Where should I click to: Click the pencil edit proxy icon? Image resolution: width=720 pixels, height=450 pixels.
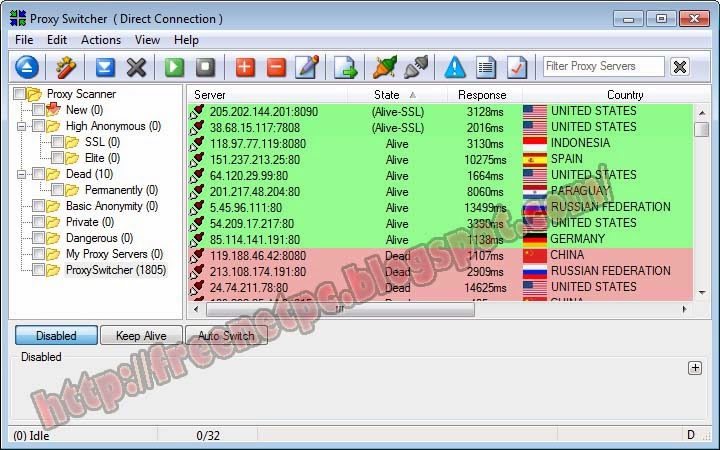308,67
